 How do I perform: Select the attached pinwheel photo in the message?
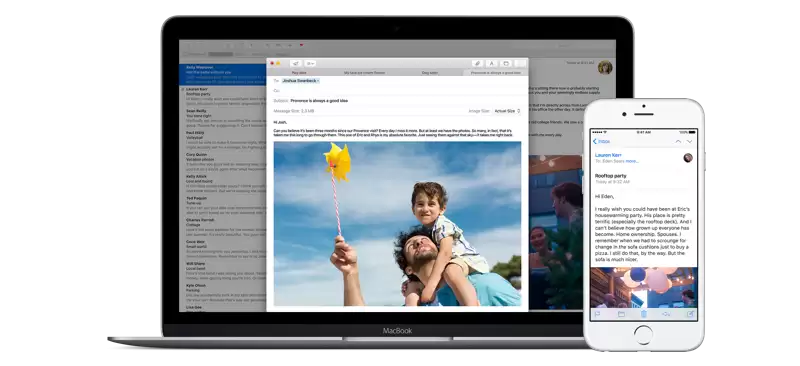(x=397, y=224)
